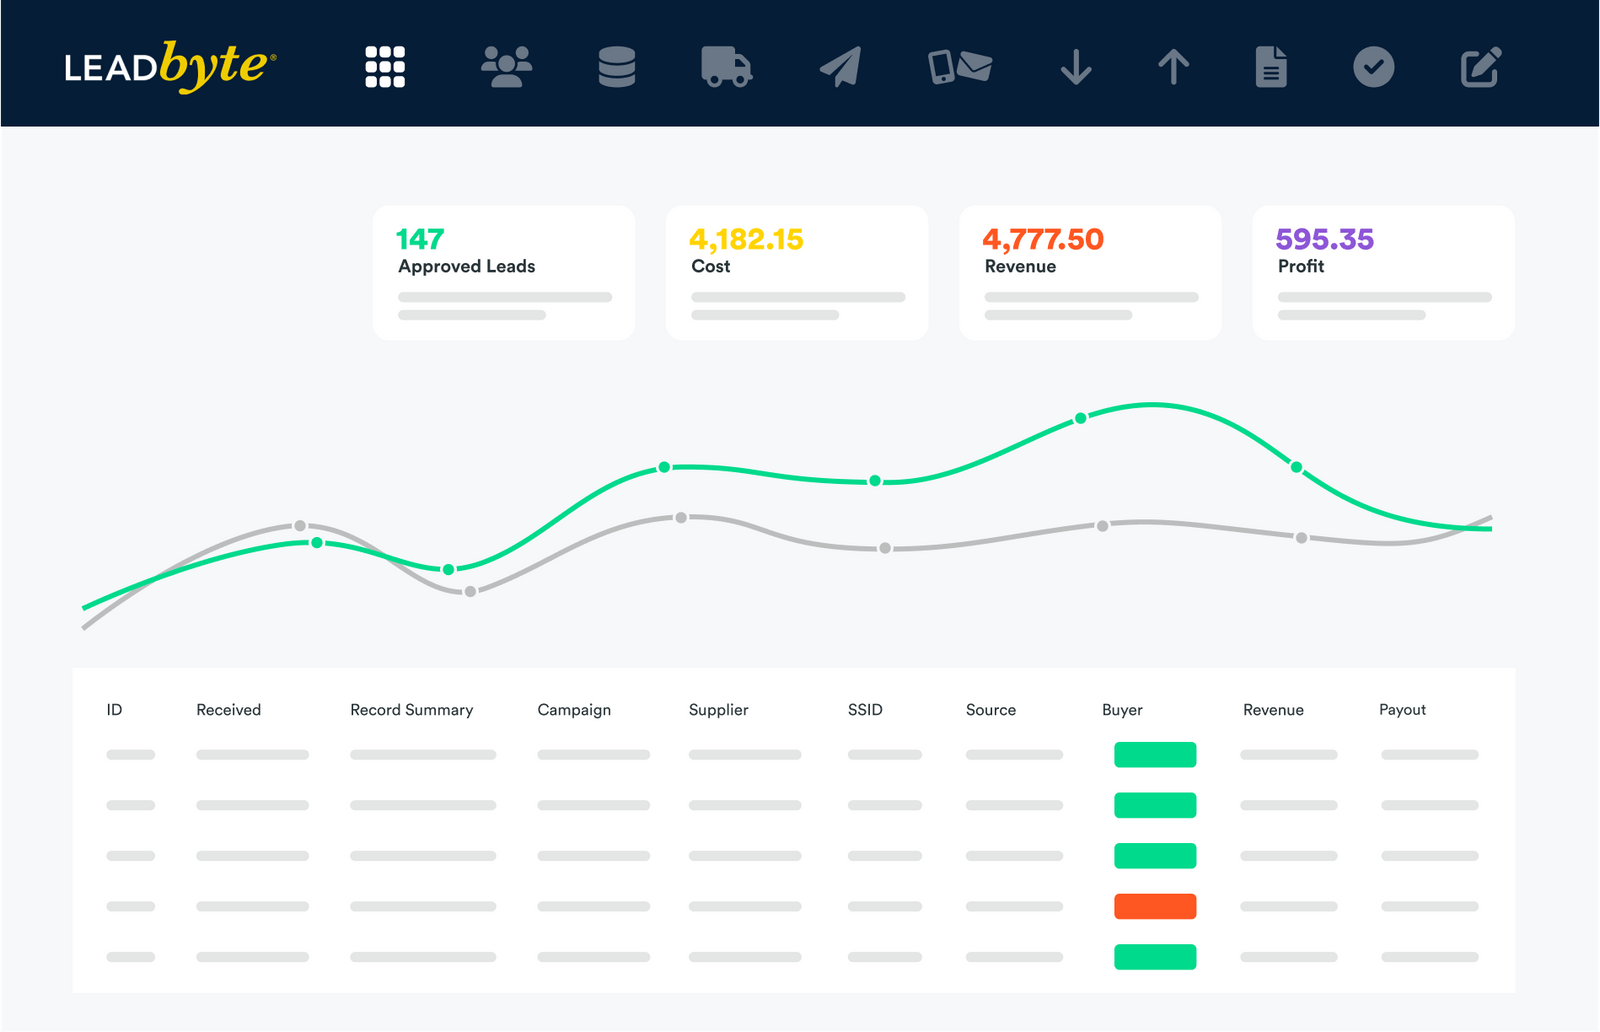Select the 147 Approved Leads card
Screen dimensions: 1600x1032
click(503, 271)
